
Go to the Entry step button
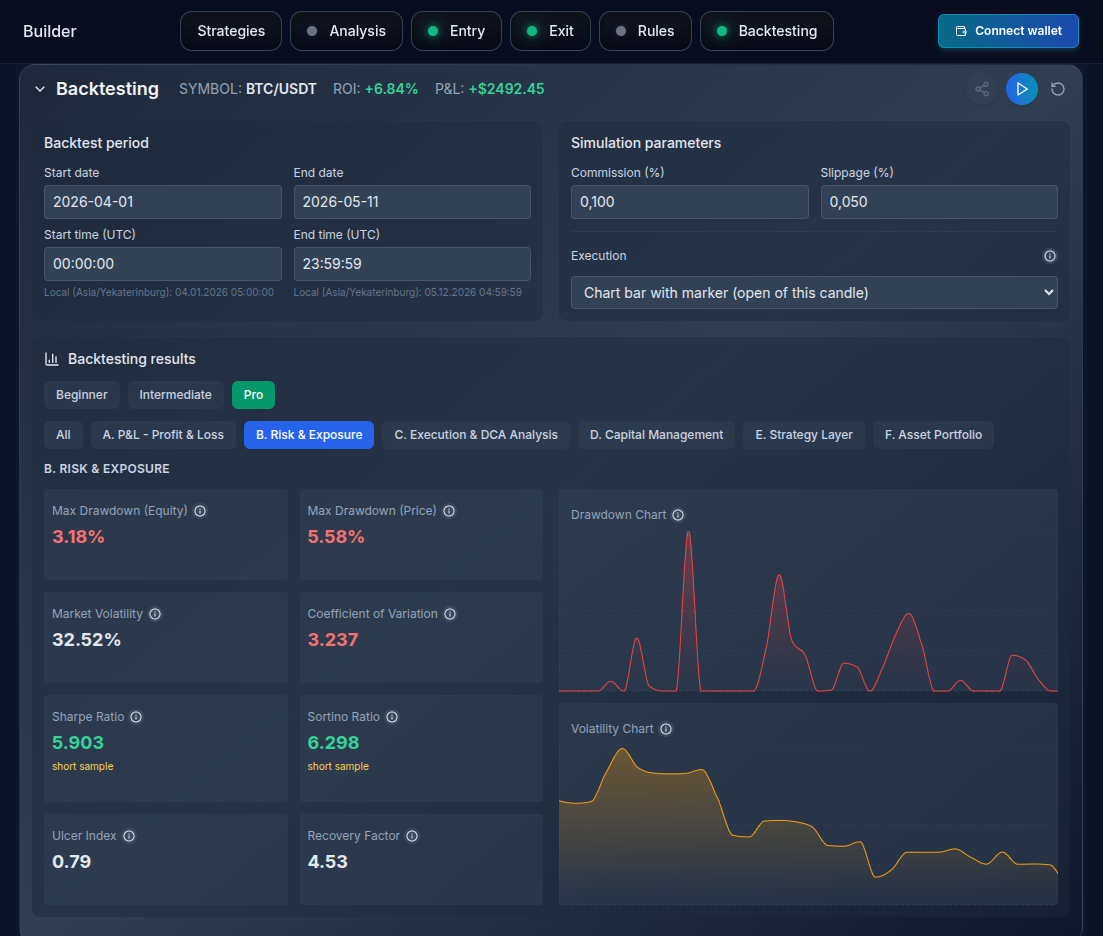[x=457, y=31]
